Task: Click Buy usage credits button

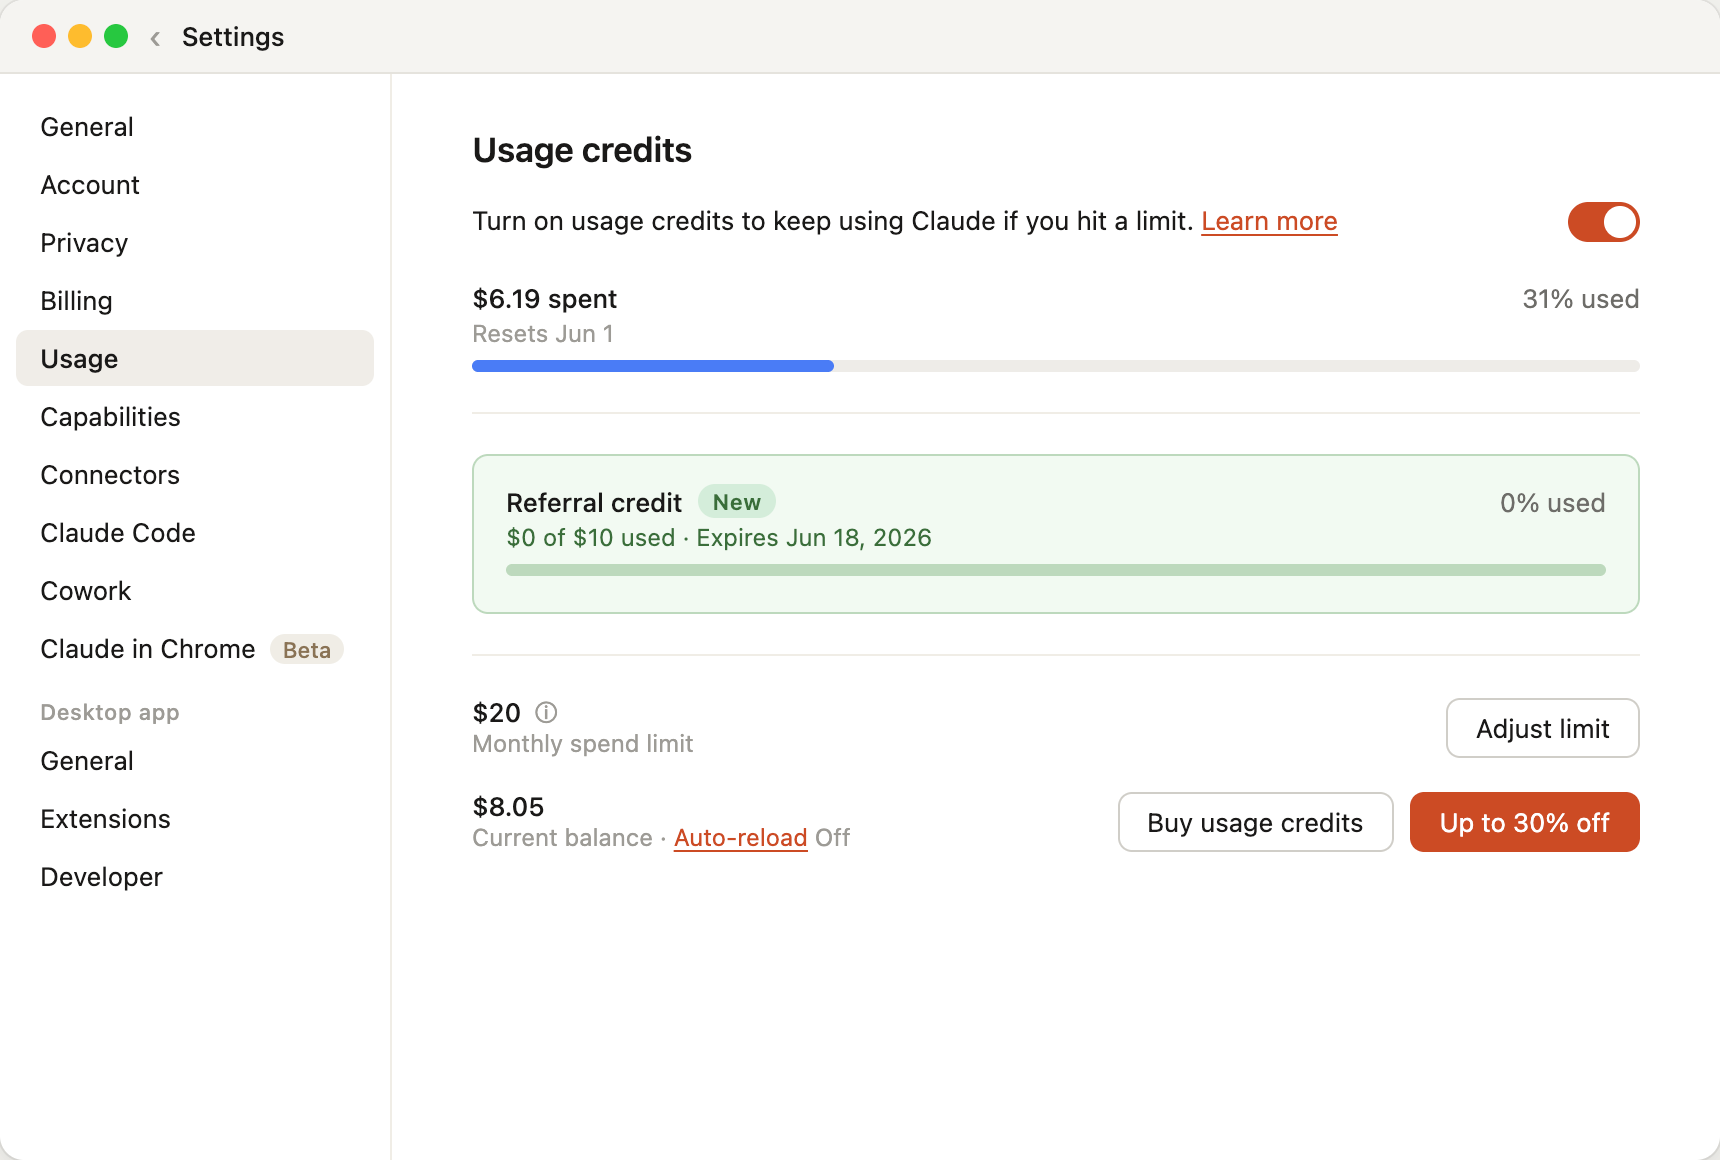Action: pos(1255,822)
